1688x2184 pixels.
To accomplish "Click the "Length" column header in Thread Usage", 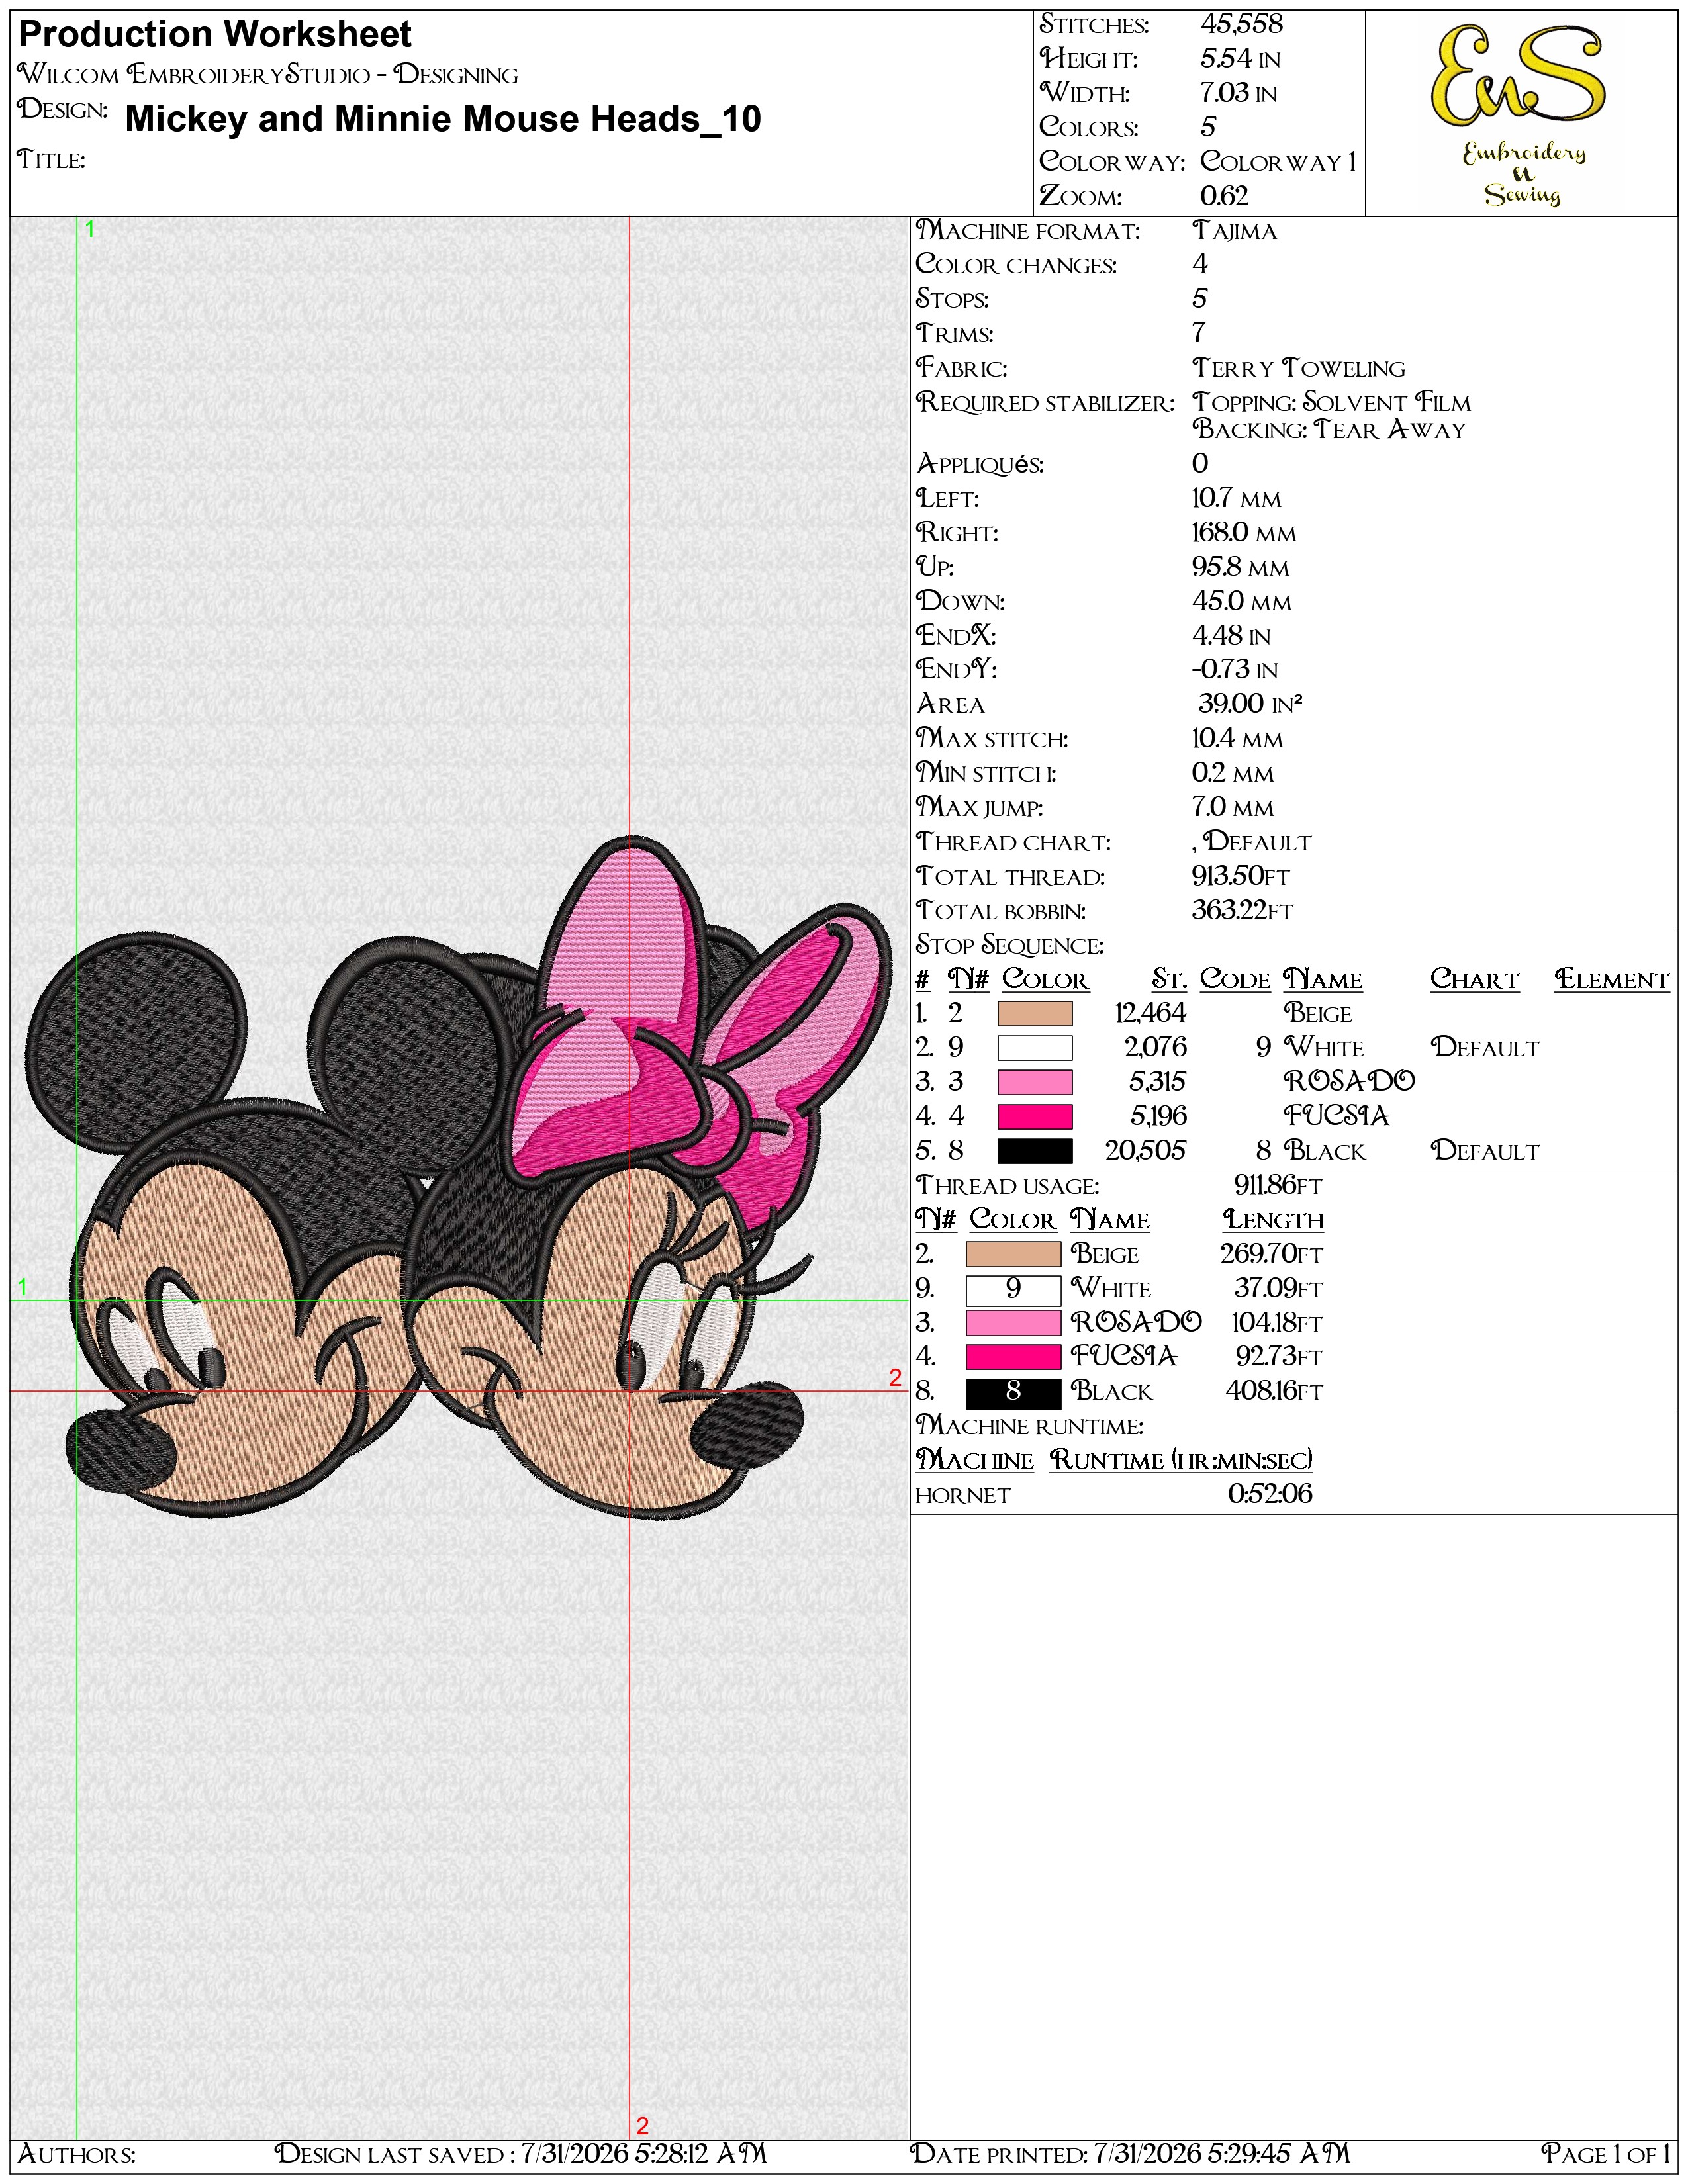I will pos(1273,1220).
